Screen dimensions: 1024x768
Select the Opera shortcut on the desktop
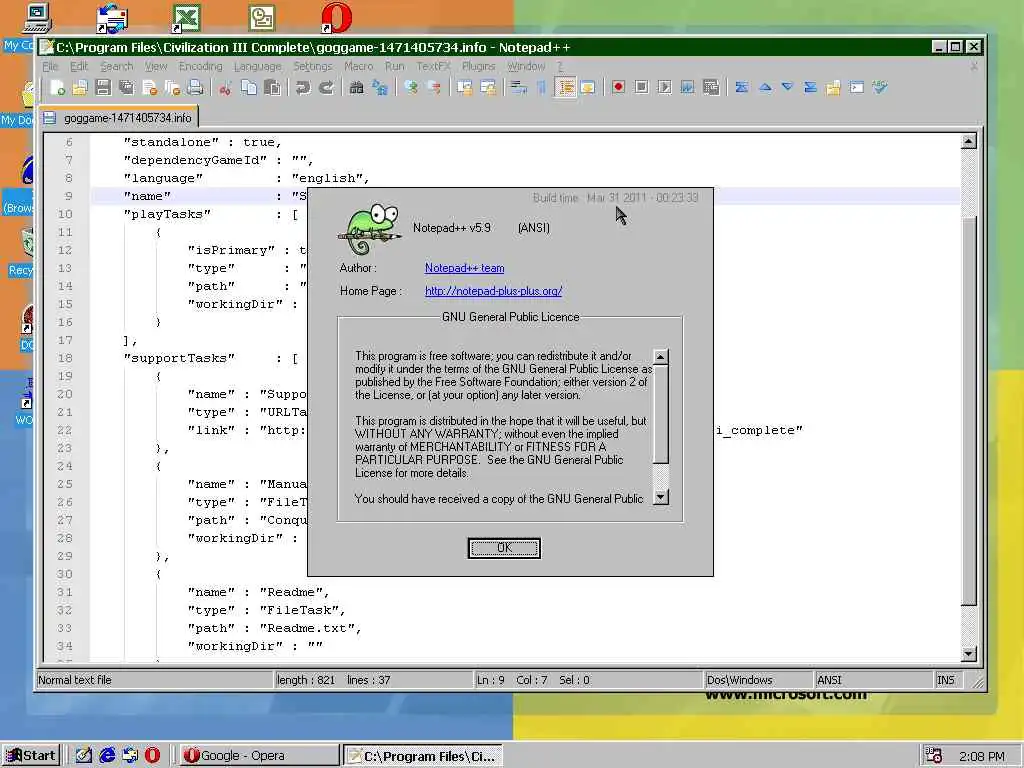[336, 18]
